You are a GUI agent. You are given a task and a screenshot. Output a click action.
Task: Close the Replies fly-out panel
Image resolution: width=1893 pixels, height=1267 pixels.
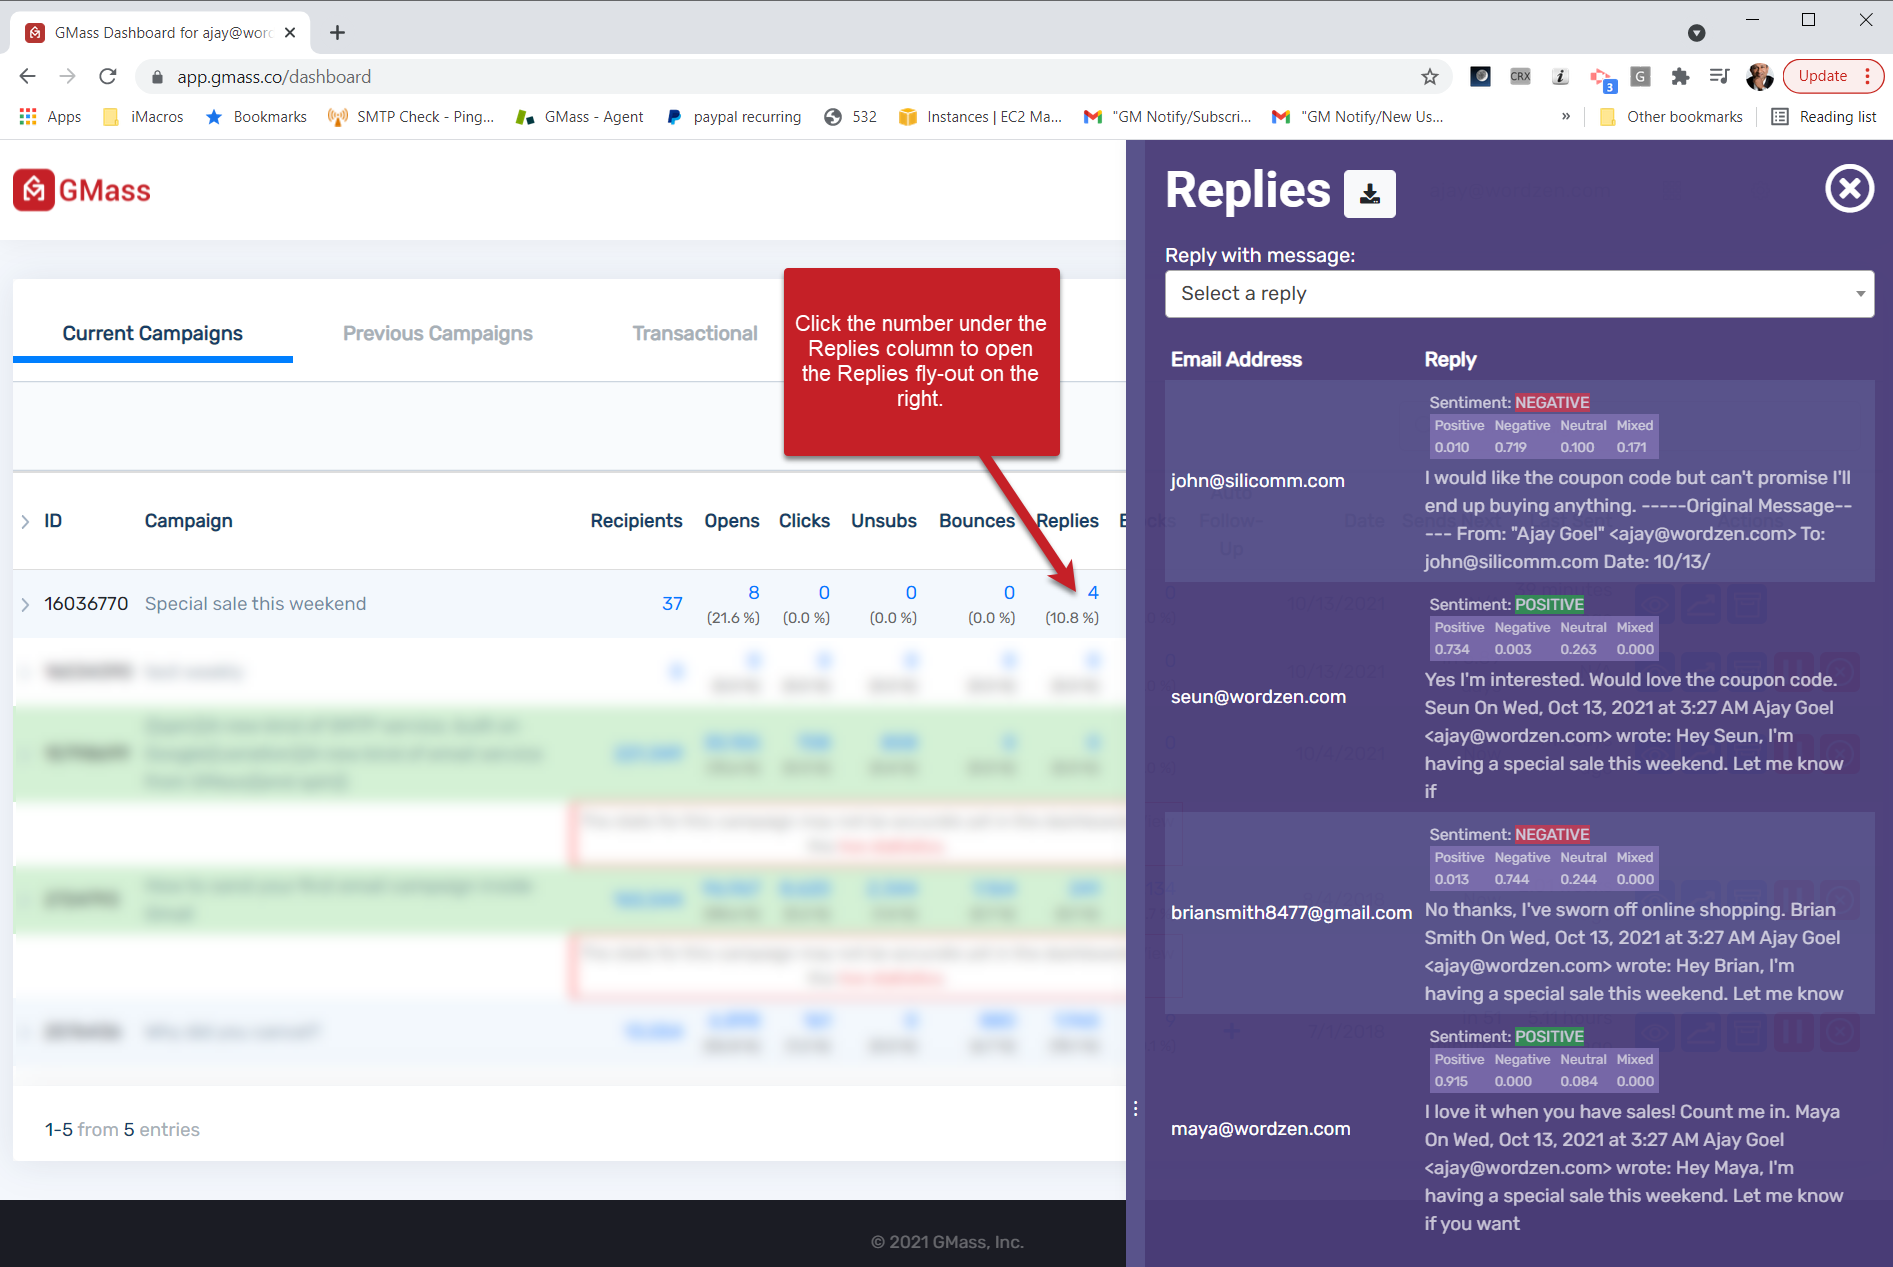point(1849,188)
